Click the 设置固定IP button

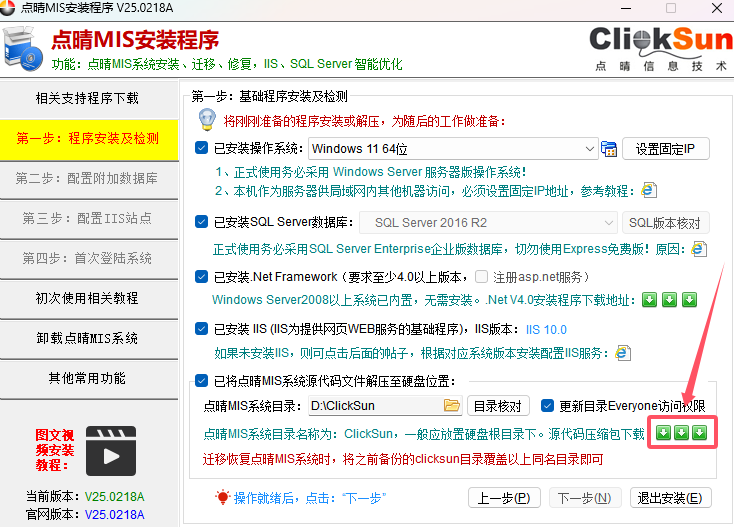(665, 149)
